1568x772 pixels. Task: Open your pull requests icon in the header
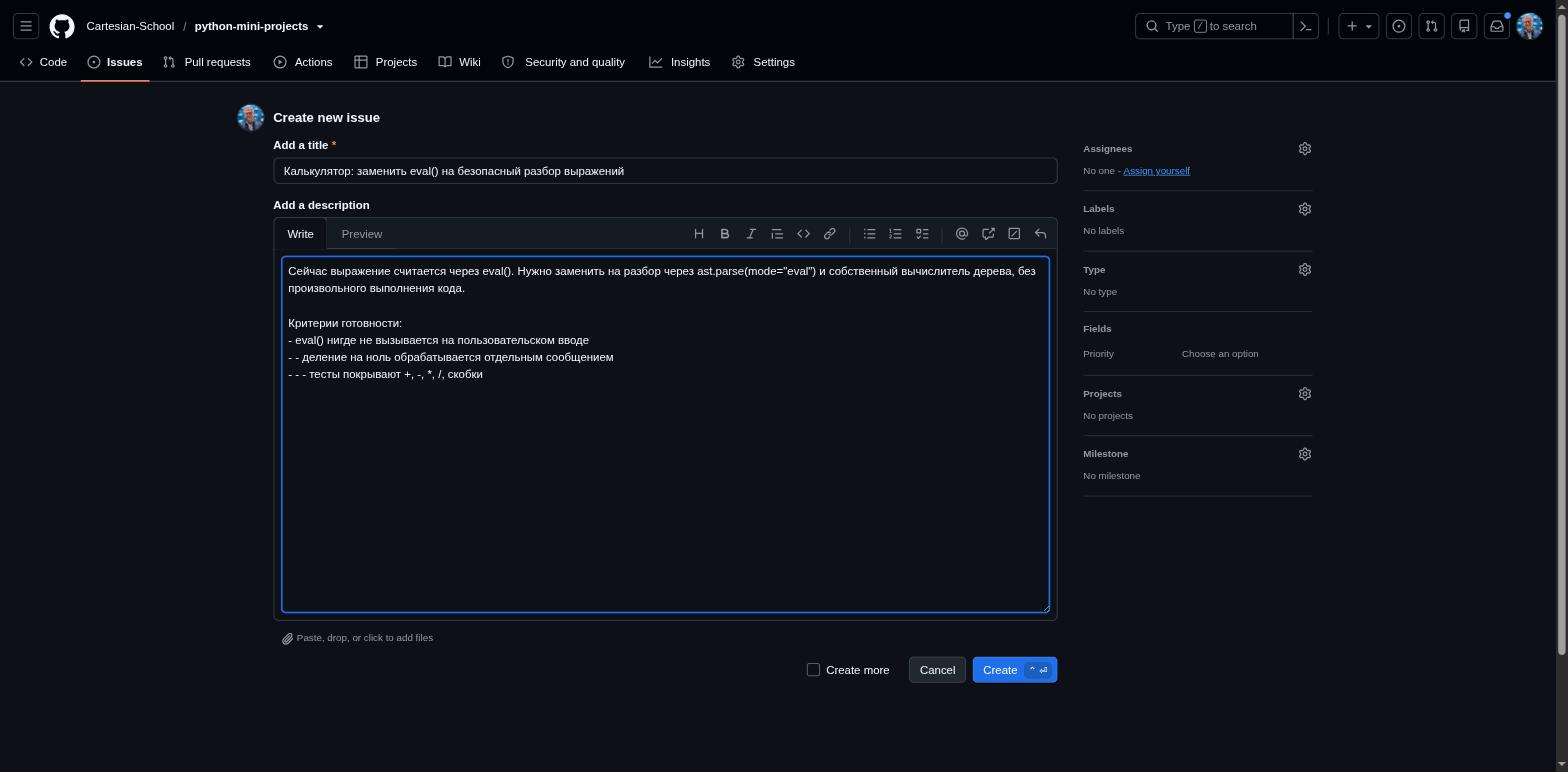point(1431,26)
